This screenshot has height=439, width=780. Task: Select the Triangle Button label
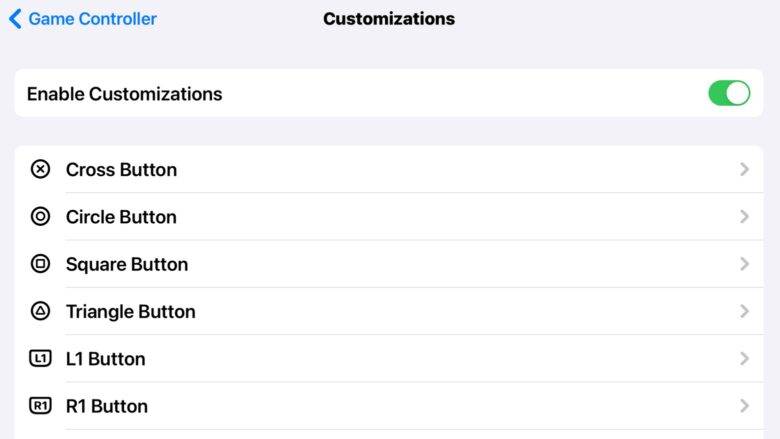click(131, 312)
